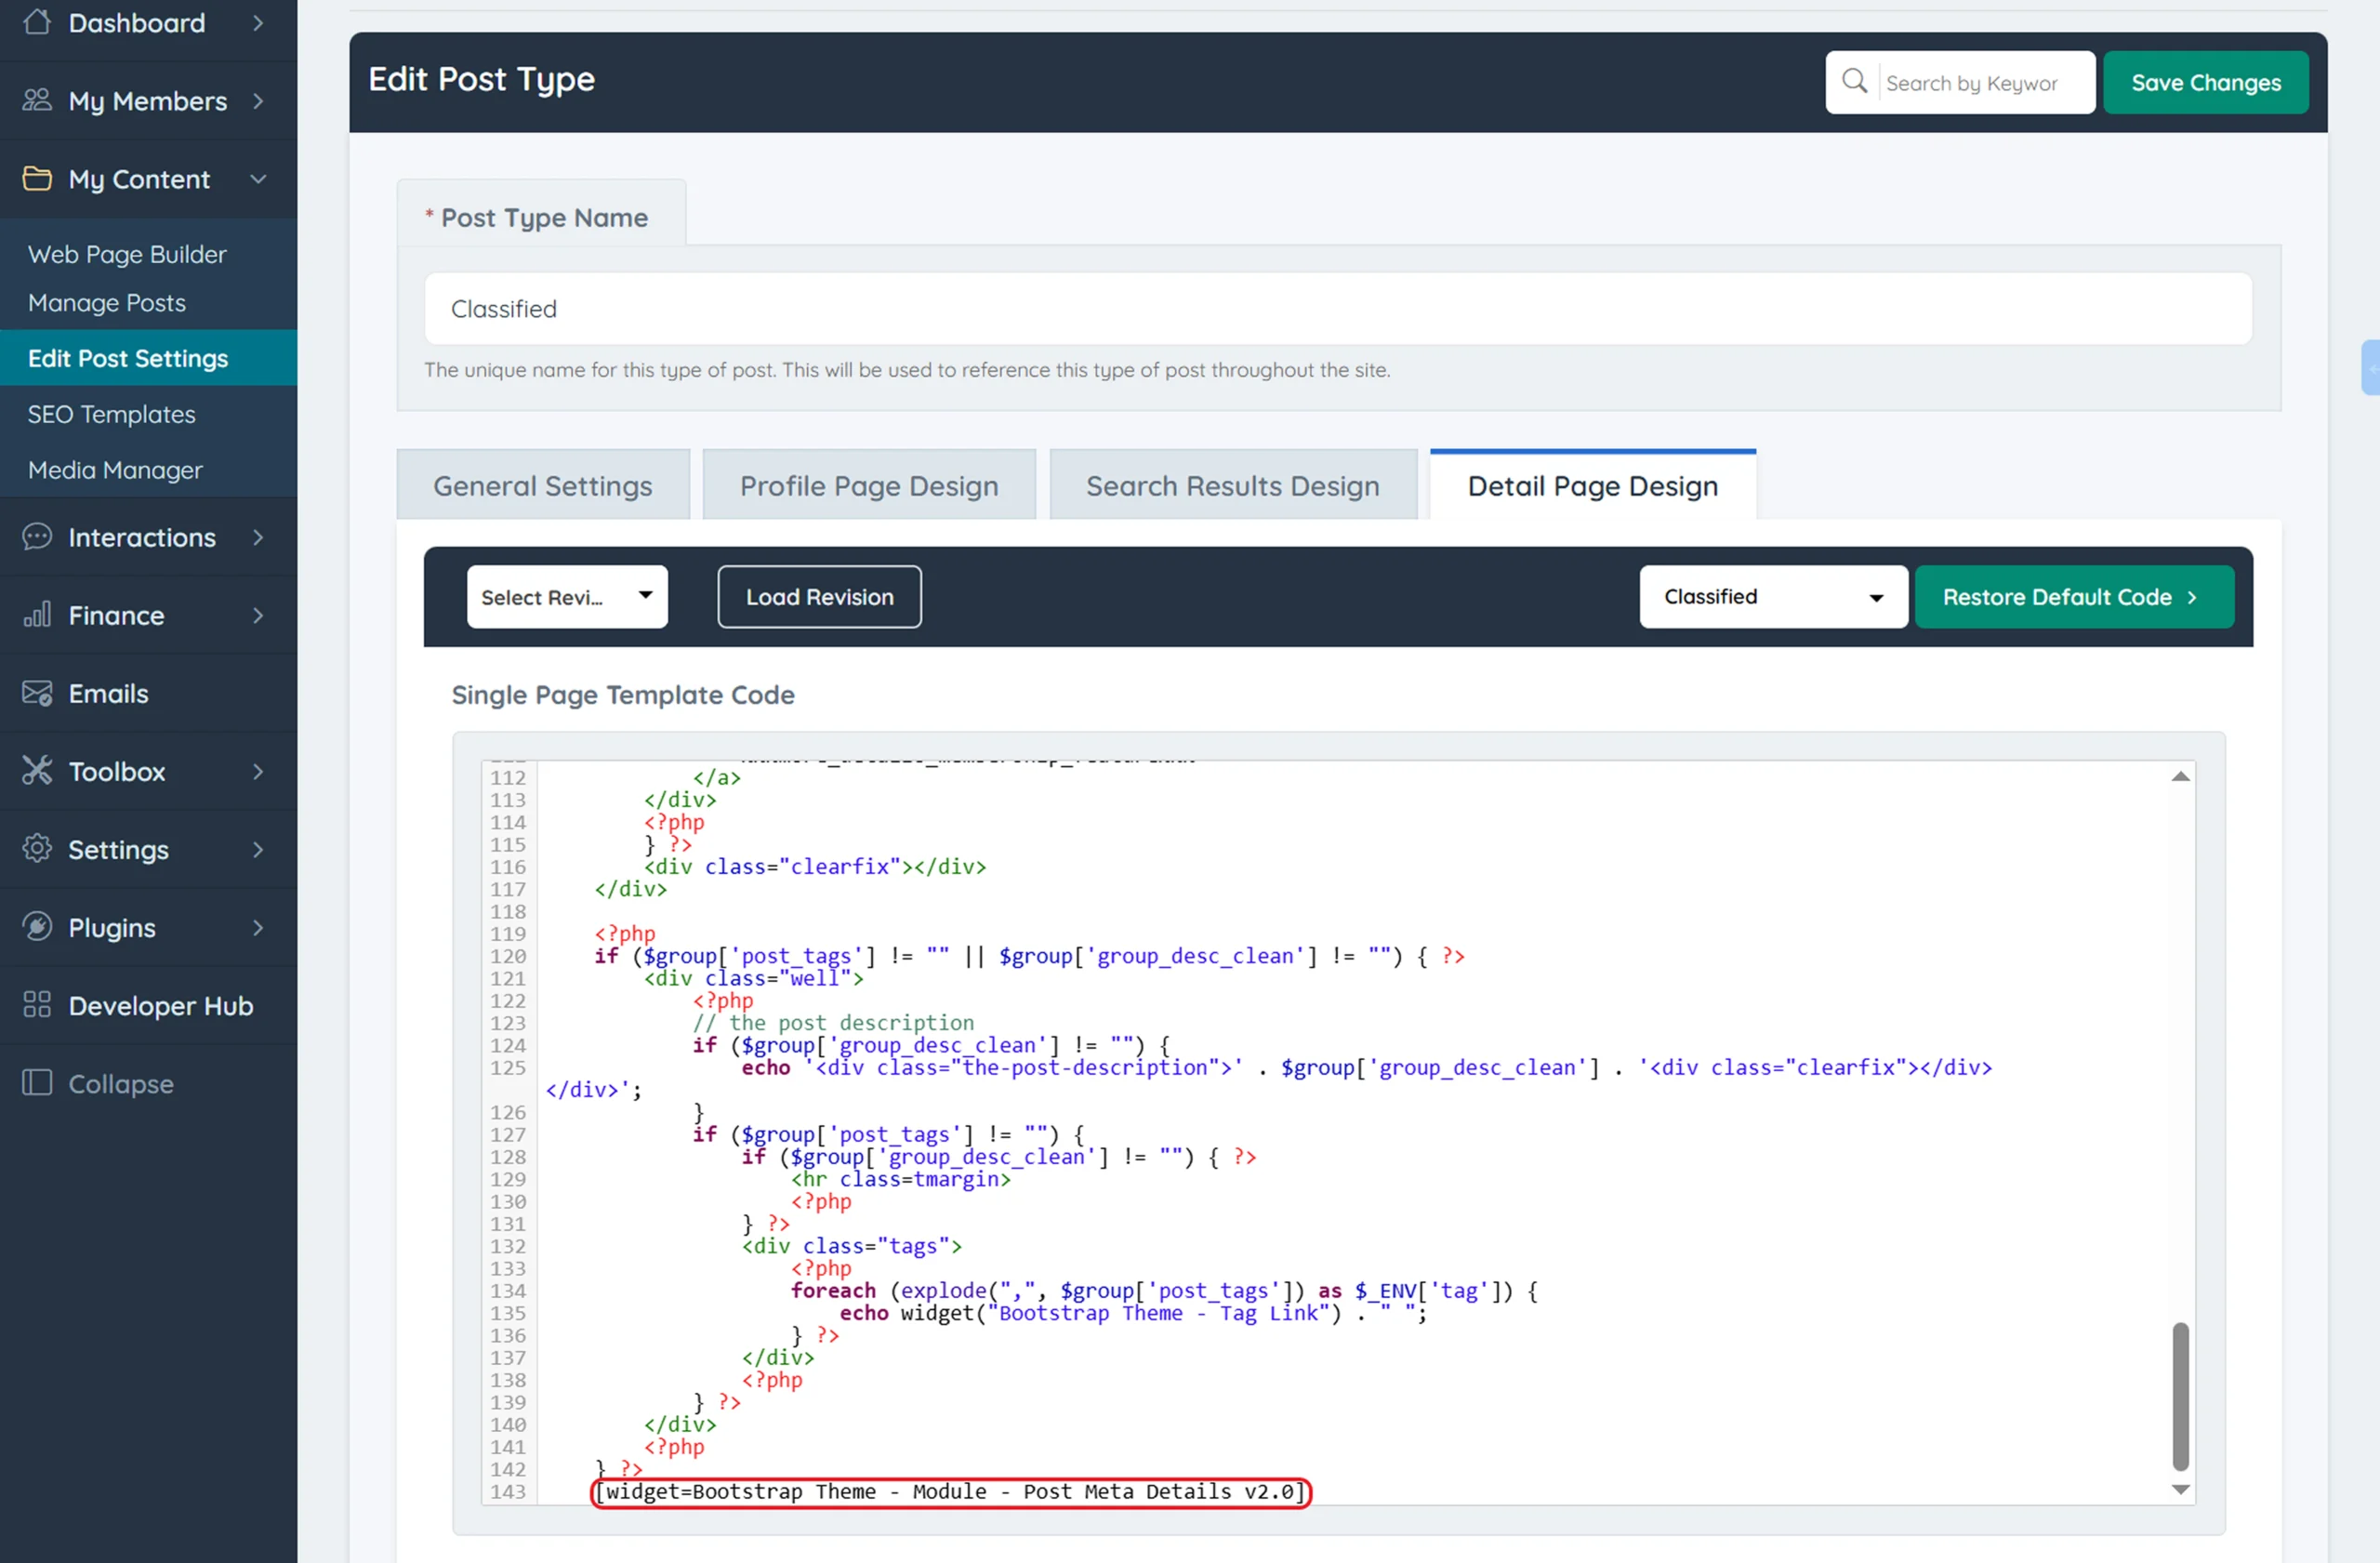Click the Toolbox tools icon

pos(37,771)
